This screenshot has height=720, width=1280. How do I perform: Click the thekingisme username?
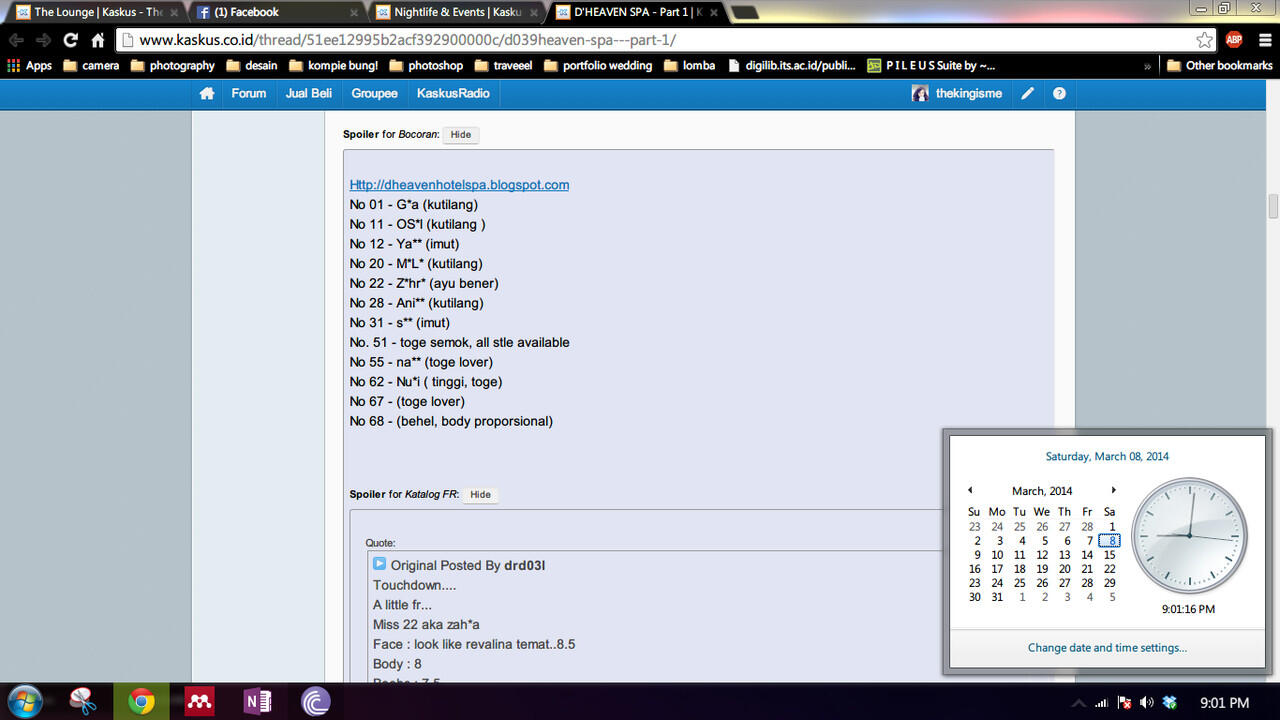click(969, 93)
